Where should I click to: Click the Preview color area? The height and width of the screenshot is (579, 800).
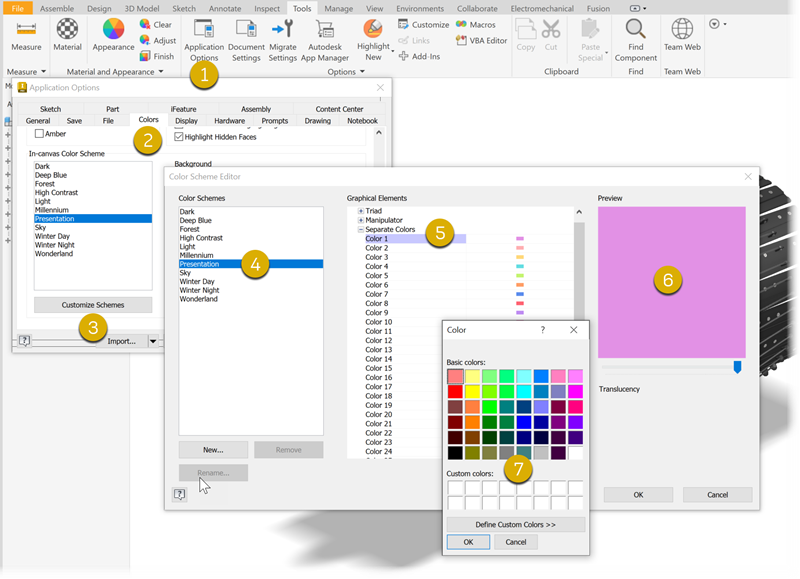(671, 282)
